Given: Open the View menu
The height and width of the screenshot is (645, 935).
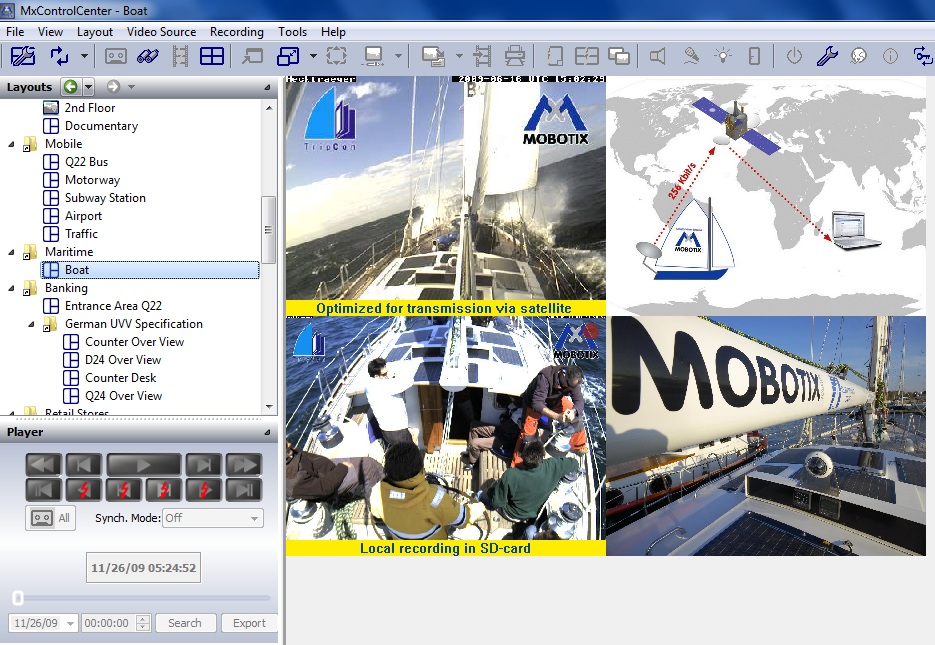Looking at the screenshot, I should (x=50, y=32).
